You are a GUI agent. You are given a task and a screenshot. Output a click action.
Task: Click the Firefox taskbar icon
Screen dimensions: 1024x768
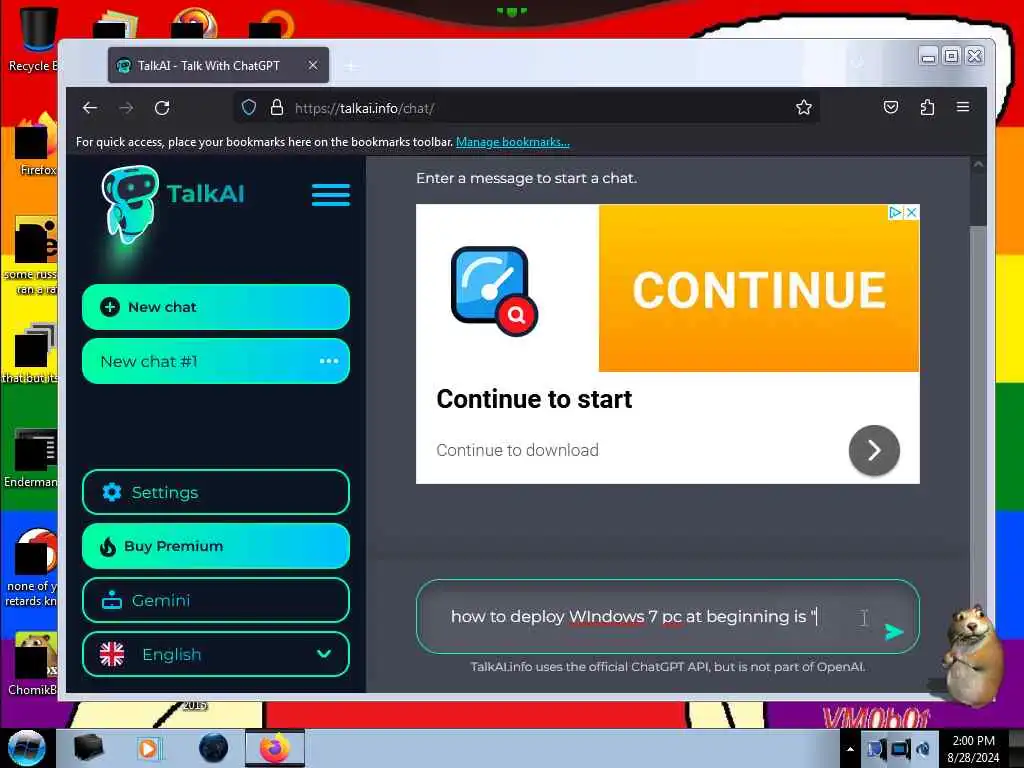(x=275, y=748)
